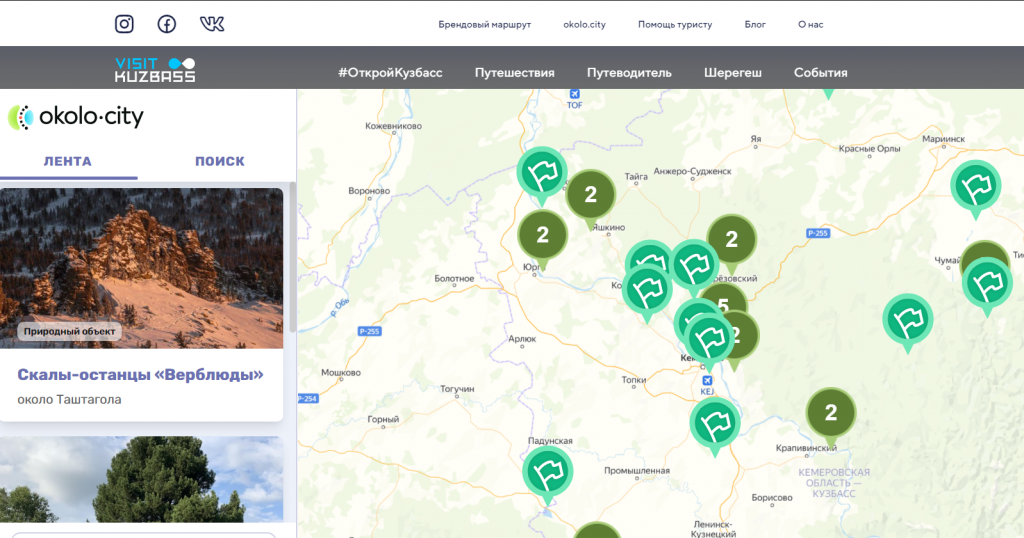Screen dimensions: 1024x538
Task: Click cluster marker 2 above Юрга
Action: coord(542,236)
